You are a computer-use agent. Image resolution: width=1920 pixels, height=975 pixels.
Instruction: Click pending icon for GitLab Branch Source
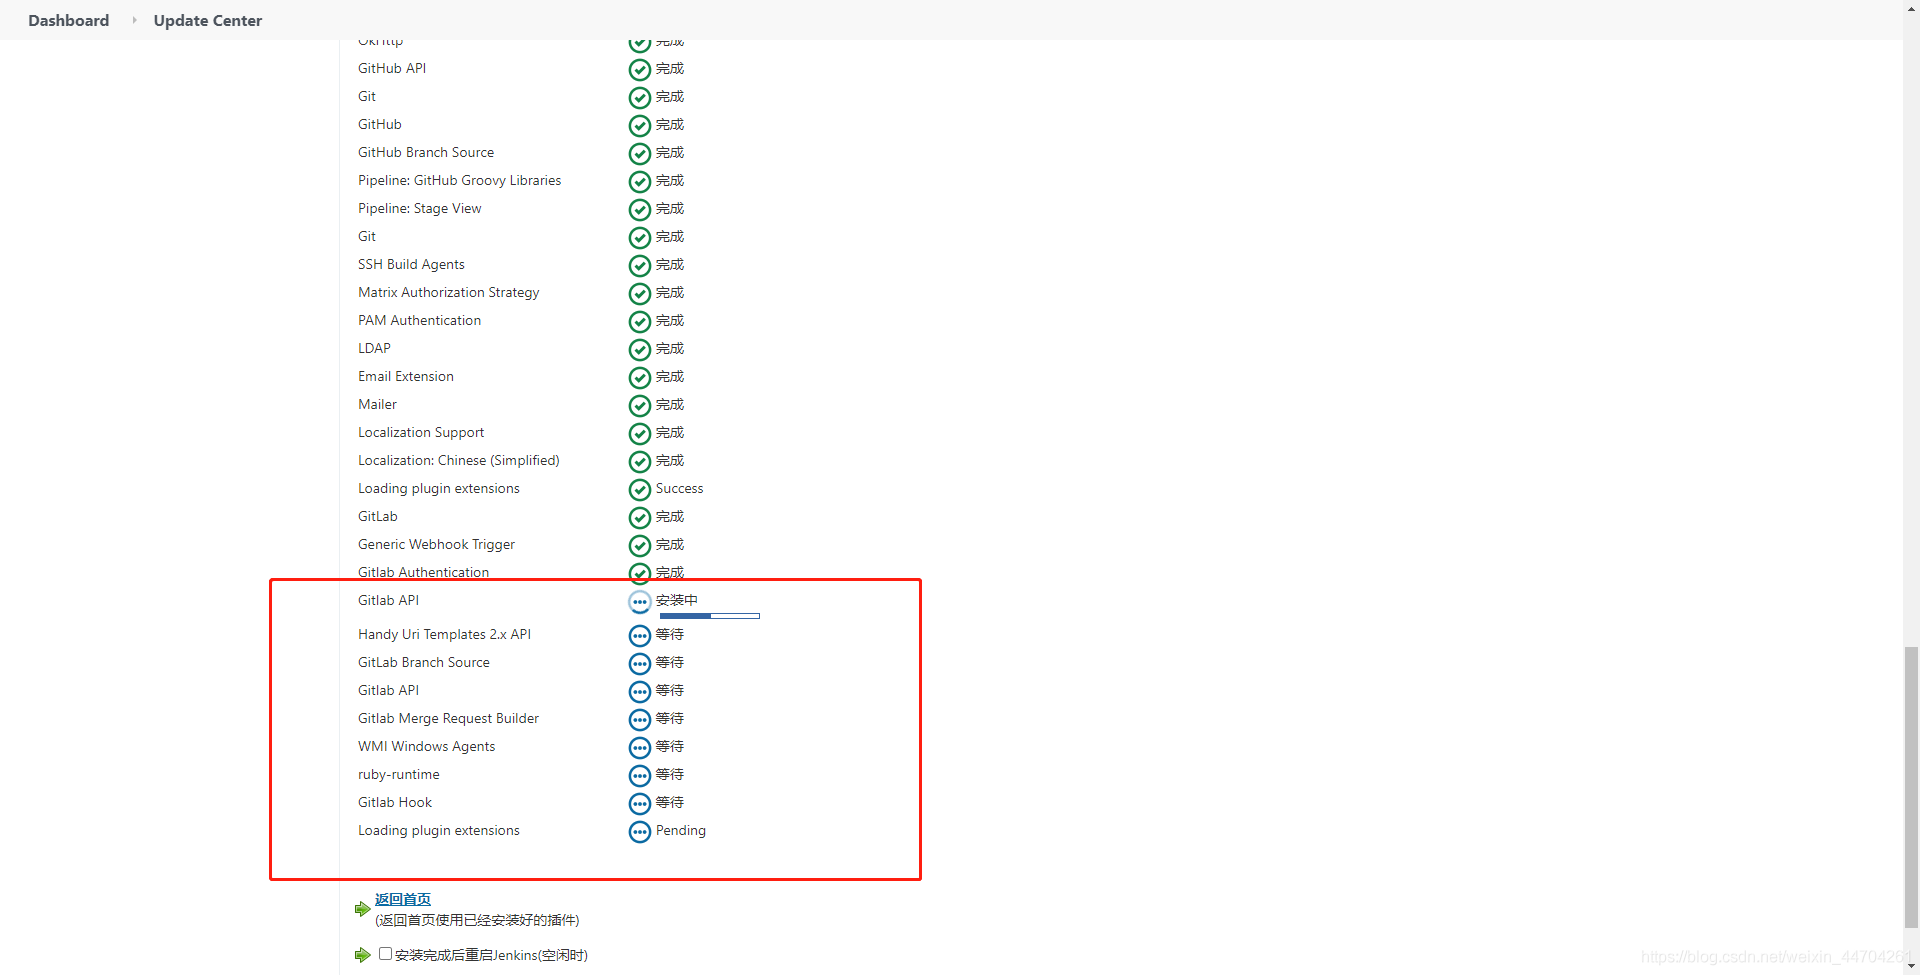[x=640, y=664]
